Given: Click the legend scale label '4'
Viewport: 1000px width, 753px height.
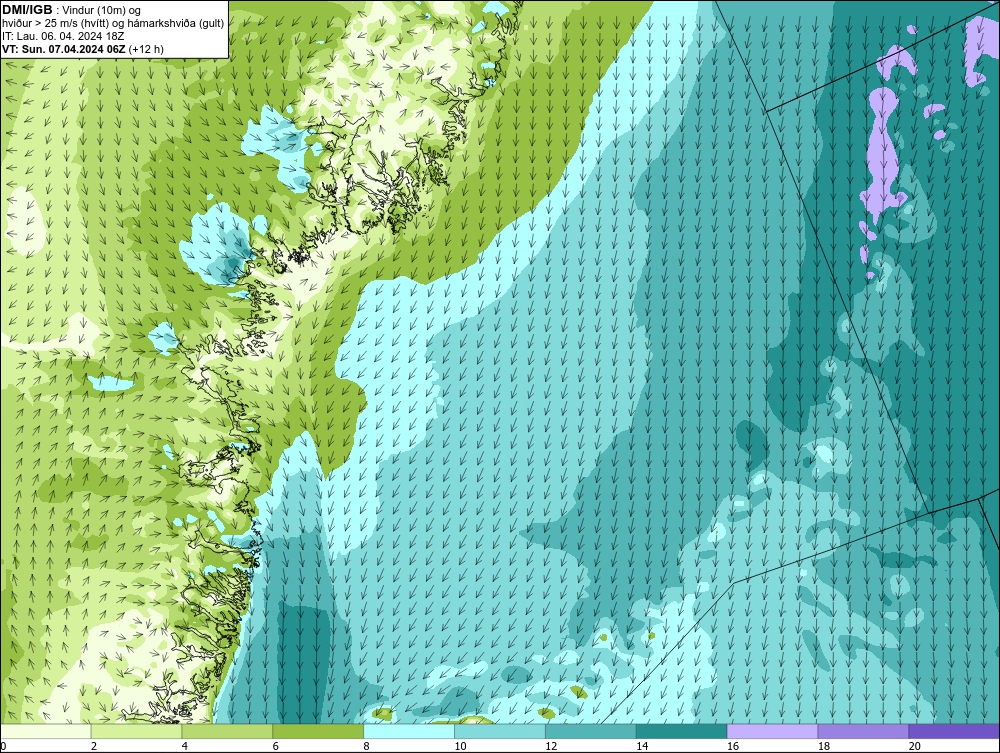Looking at the screenshot, I should point(185,746).
